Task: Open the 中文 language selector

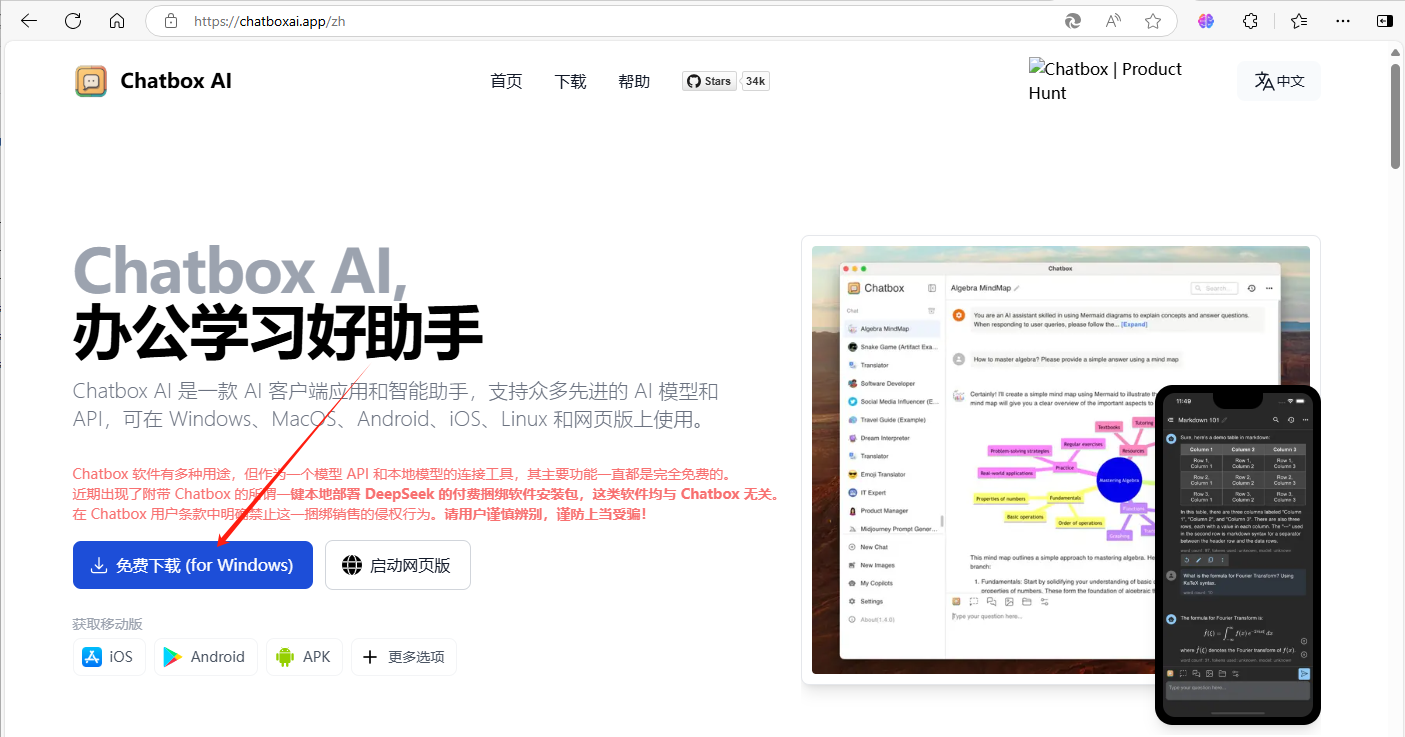Action: (1279, 81)
